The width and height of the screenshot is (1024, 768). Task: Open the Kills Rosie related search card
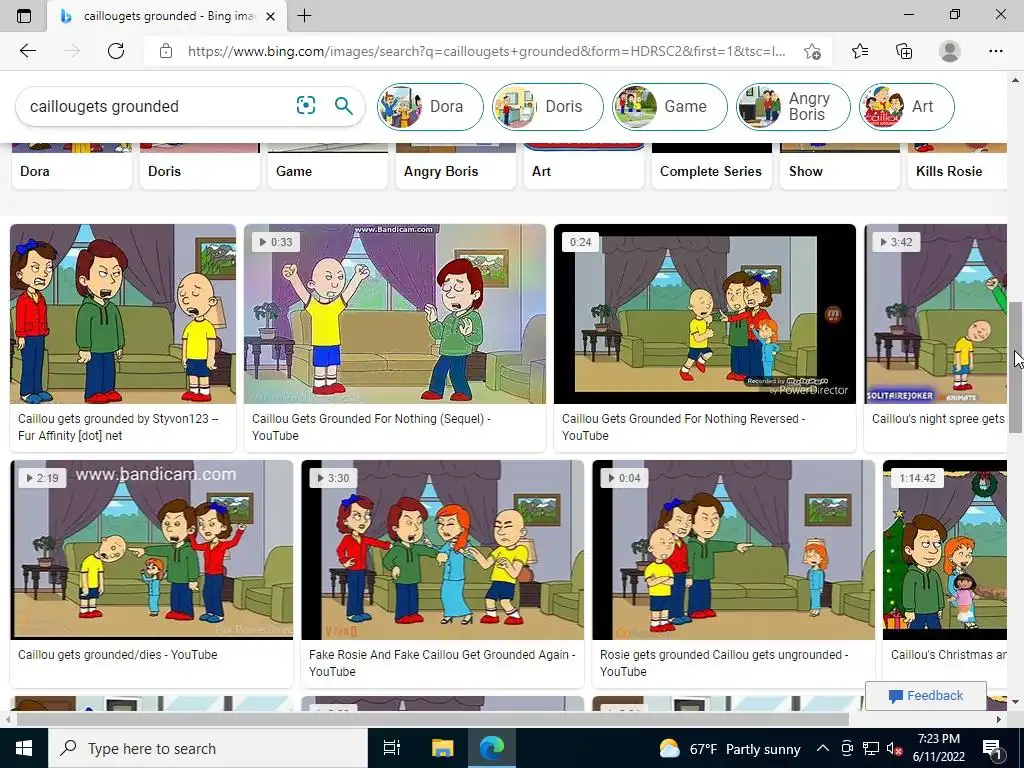coord(957,167)
